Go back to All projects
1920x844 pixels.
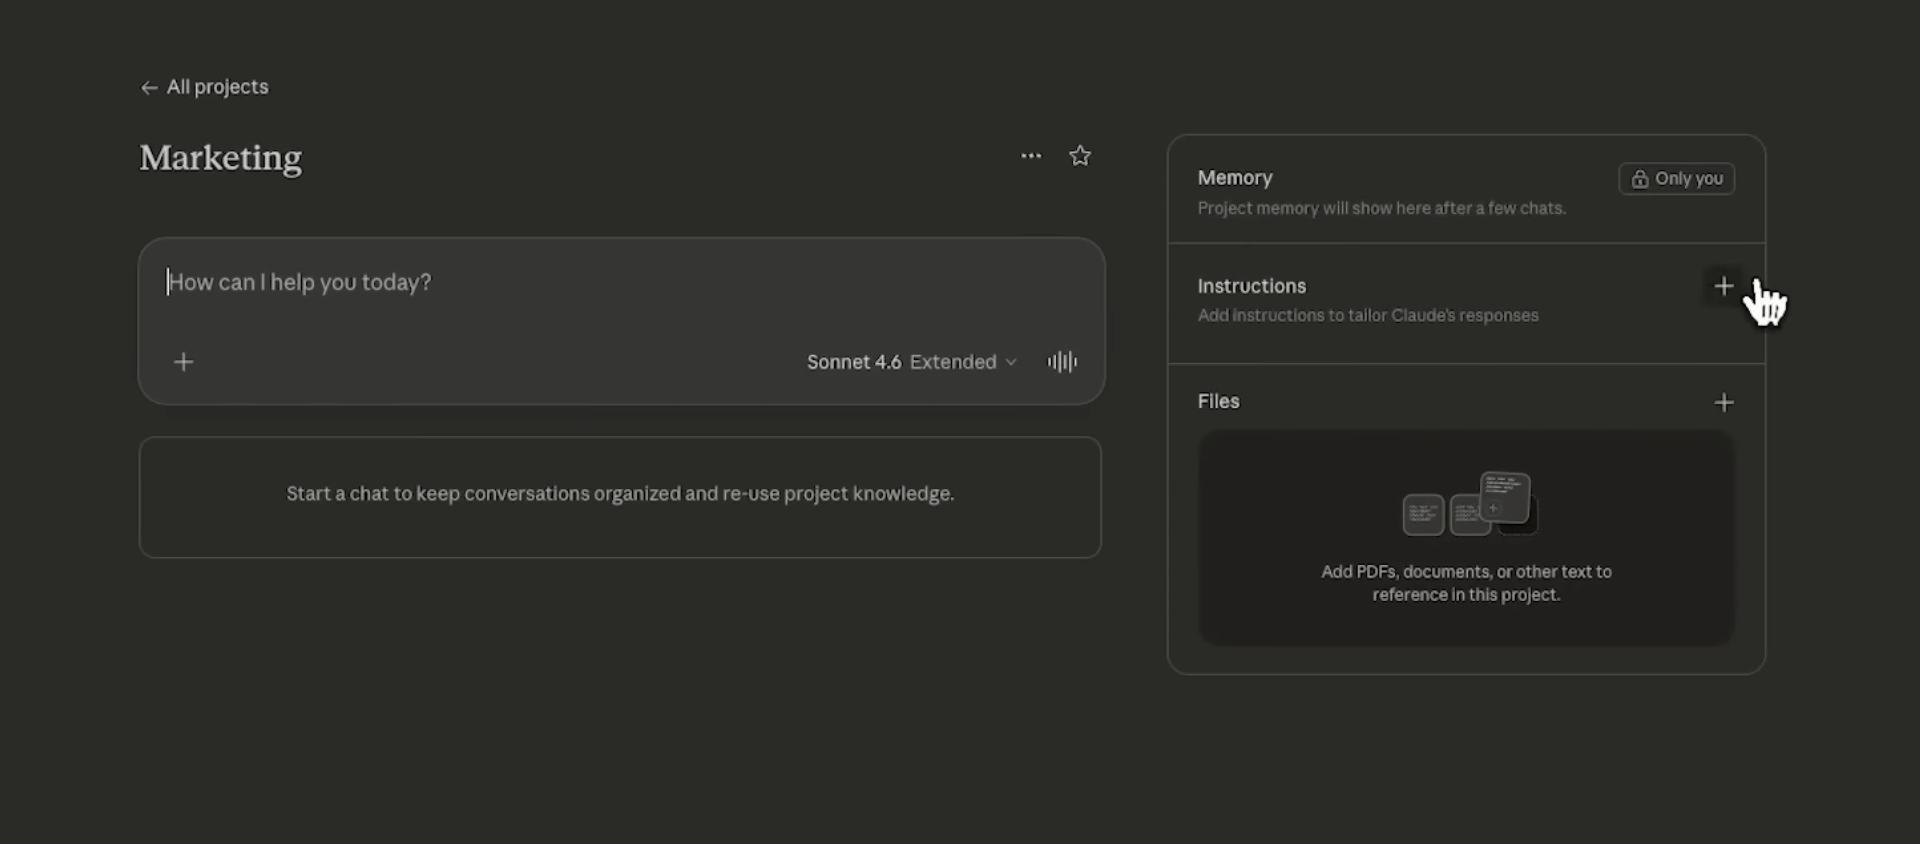click(x=204, y=87)
